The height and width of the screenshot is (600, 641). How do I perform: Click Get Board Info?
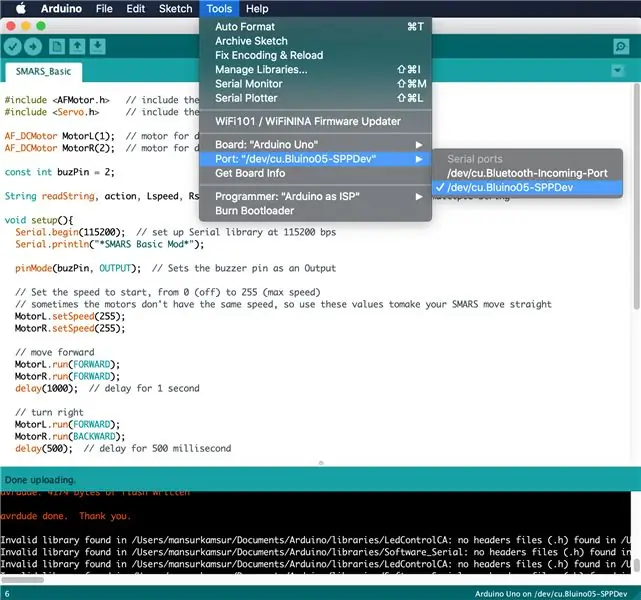coord(316,173)
